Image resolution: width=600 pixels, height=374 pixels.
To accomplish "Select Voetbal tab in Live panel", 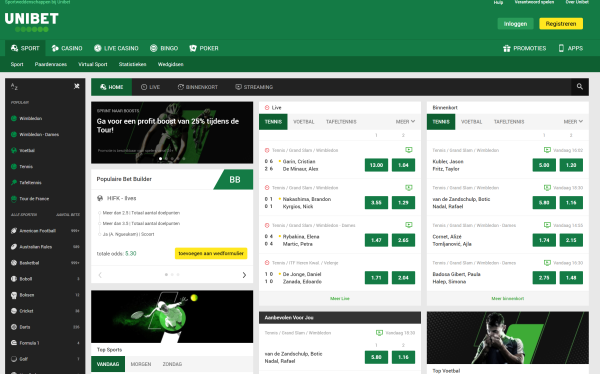I will [x=304, y=122].
